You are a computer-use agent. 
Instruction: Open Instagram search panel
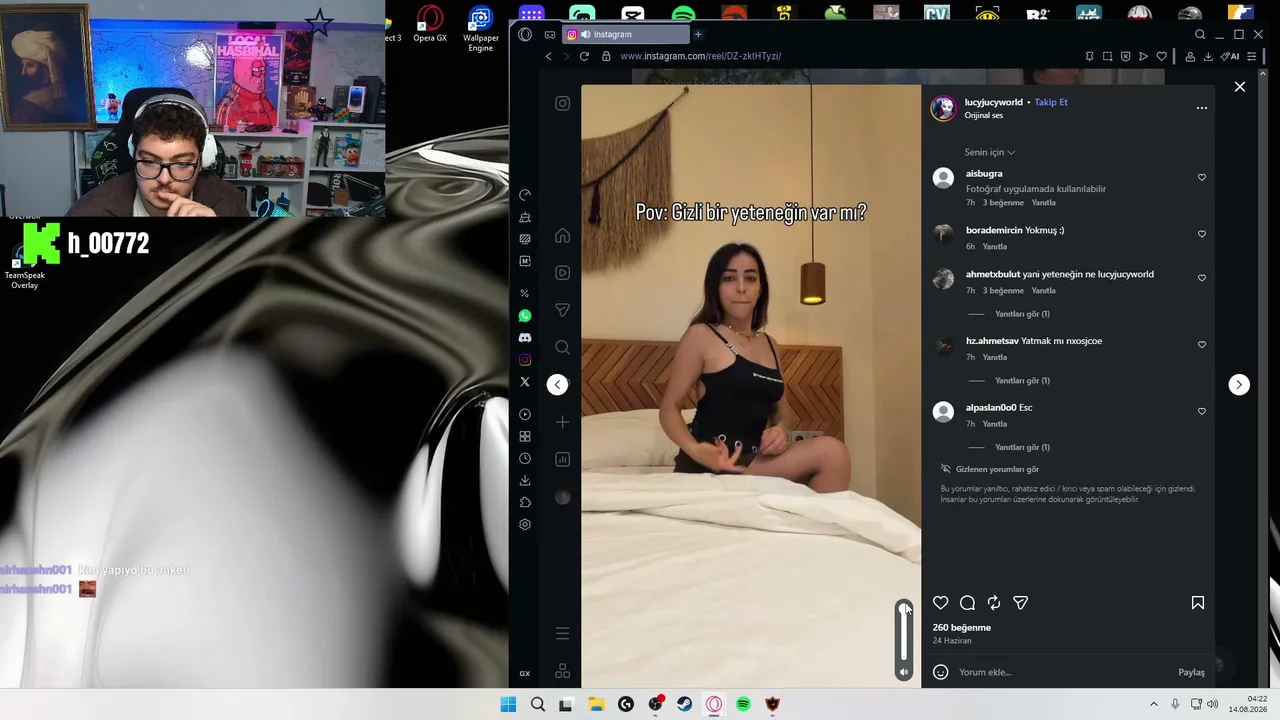pos(563,347)
